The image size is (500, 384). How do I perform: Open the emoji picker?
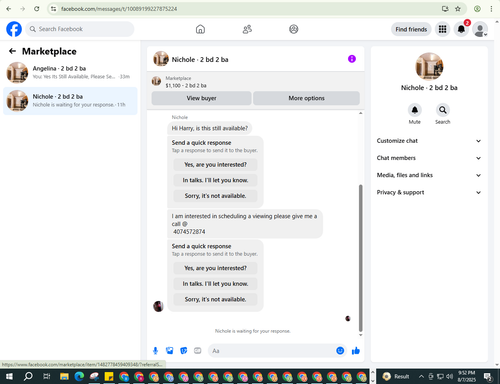coord(340,351)
